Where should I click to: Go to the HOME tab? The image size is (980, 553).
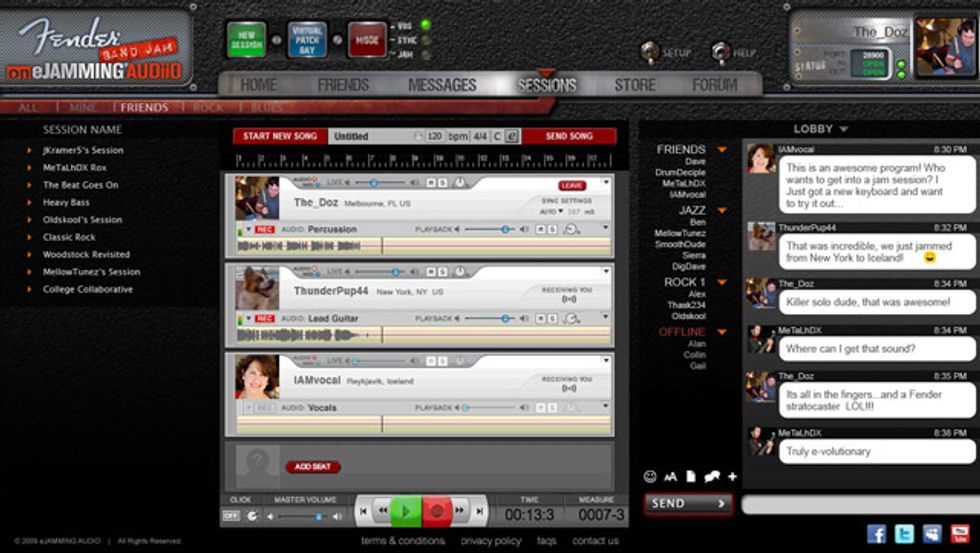[259, 85]
